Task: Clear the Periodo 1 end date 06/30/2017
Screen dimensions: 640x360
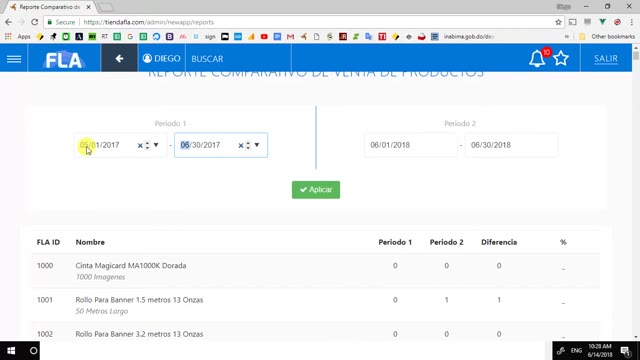Action: [x=241, y=145]
